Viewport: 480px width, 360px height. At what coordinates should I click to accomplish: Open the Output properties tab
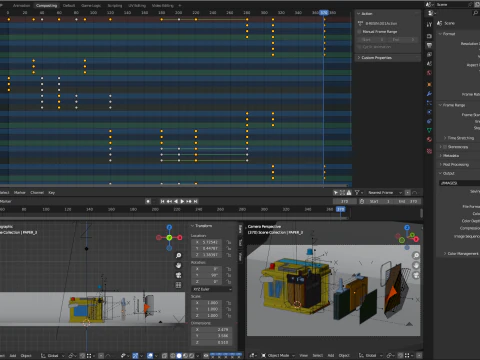click(429, 45)
